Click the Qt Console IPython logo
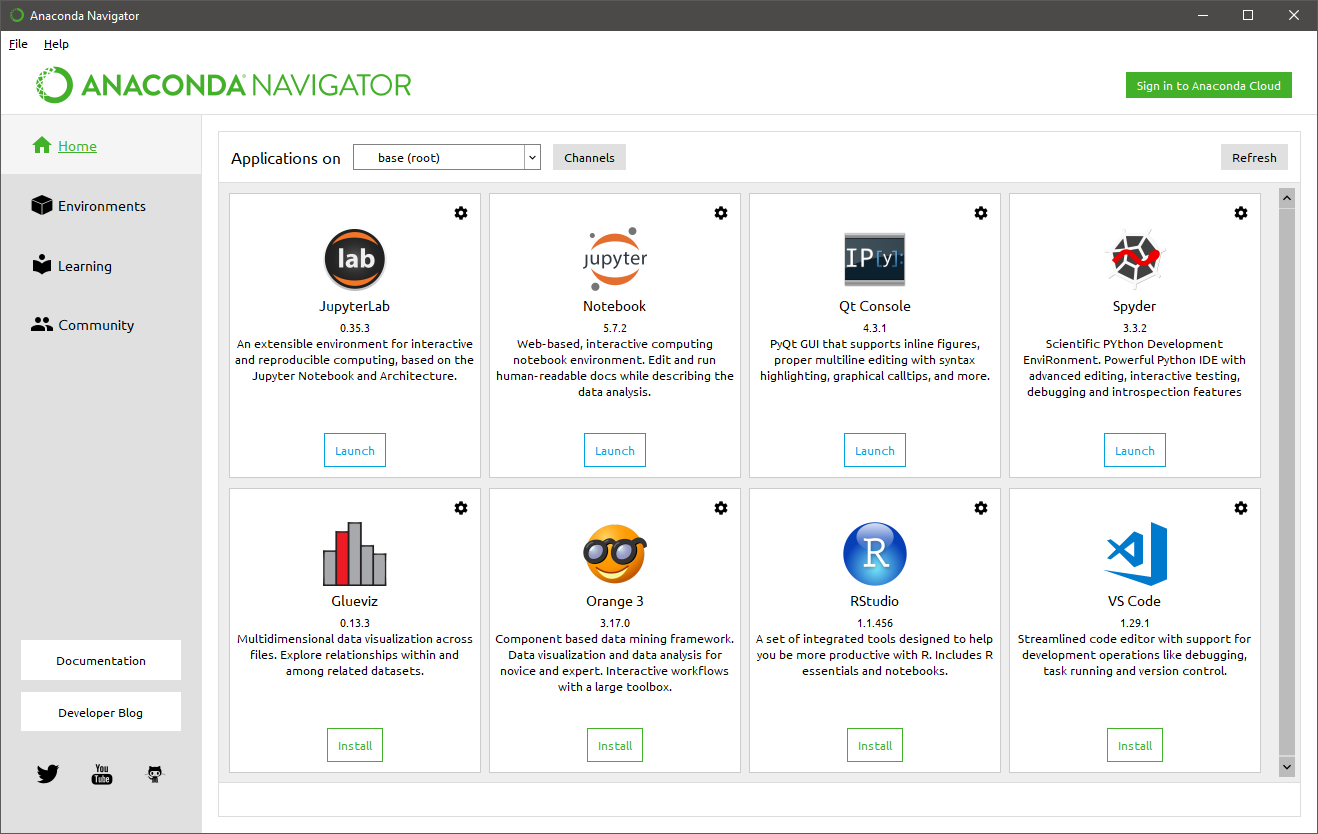This screenshot has height=834, width=1318. 875,259
